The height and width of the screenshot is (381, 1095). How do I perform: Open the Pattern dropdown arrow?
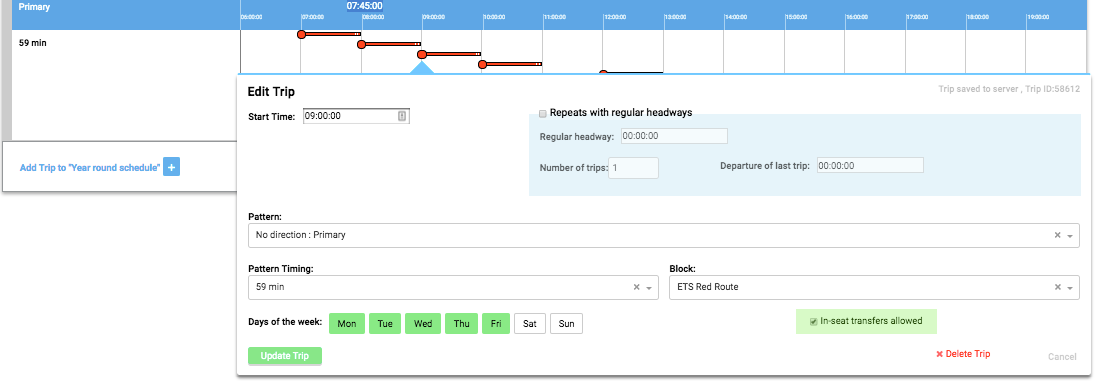tap(1070, 236)
